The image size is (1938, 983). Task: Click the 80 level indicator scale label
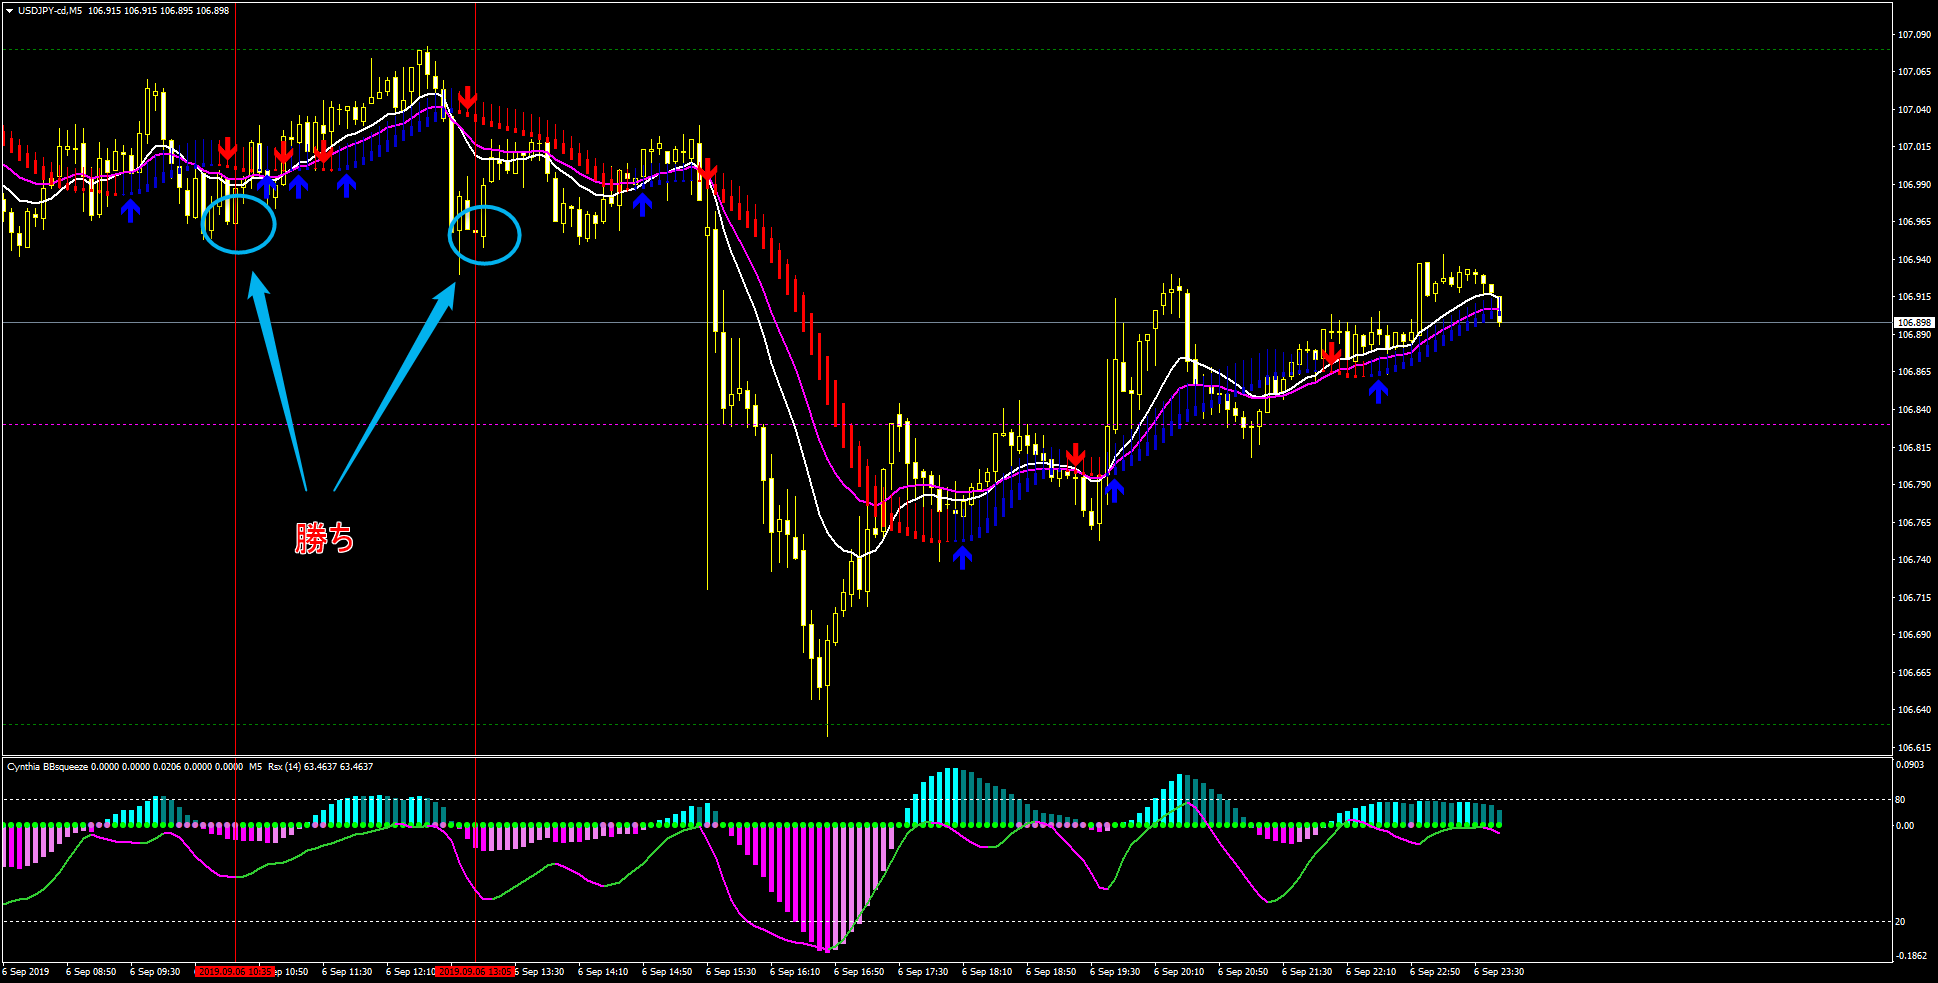pyautogui.click(x=1900, y=800)
